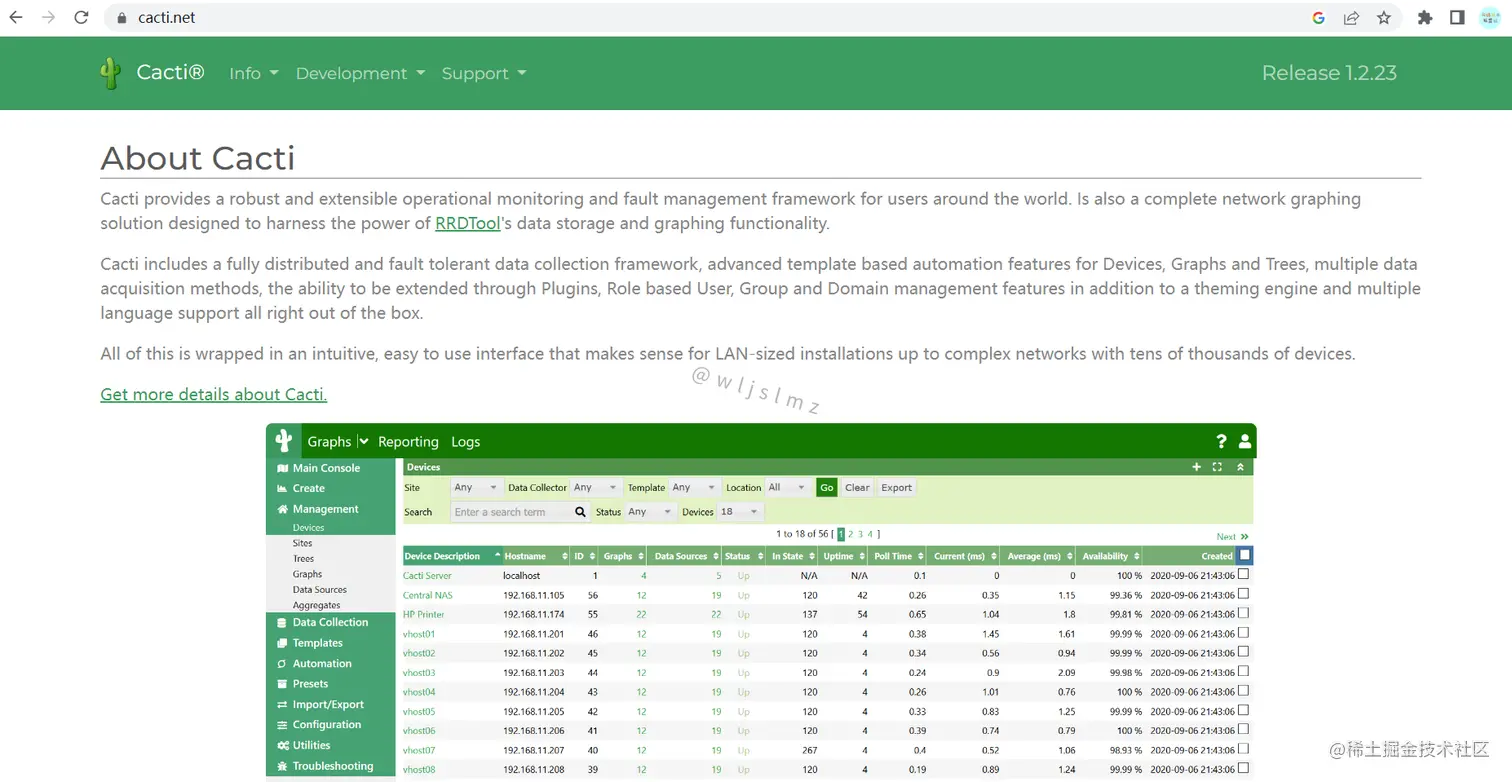Open the Graphs tab in console
The image size is (1512, 782).
[x=329, y=441]
